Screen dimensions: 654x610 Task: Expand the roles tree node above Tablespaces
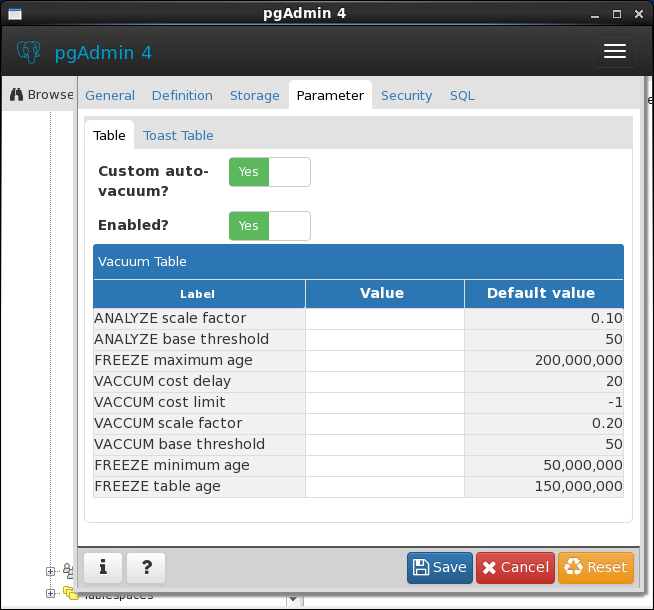point(50,571)
